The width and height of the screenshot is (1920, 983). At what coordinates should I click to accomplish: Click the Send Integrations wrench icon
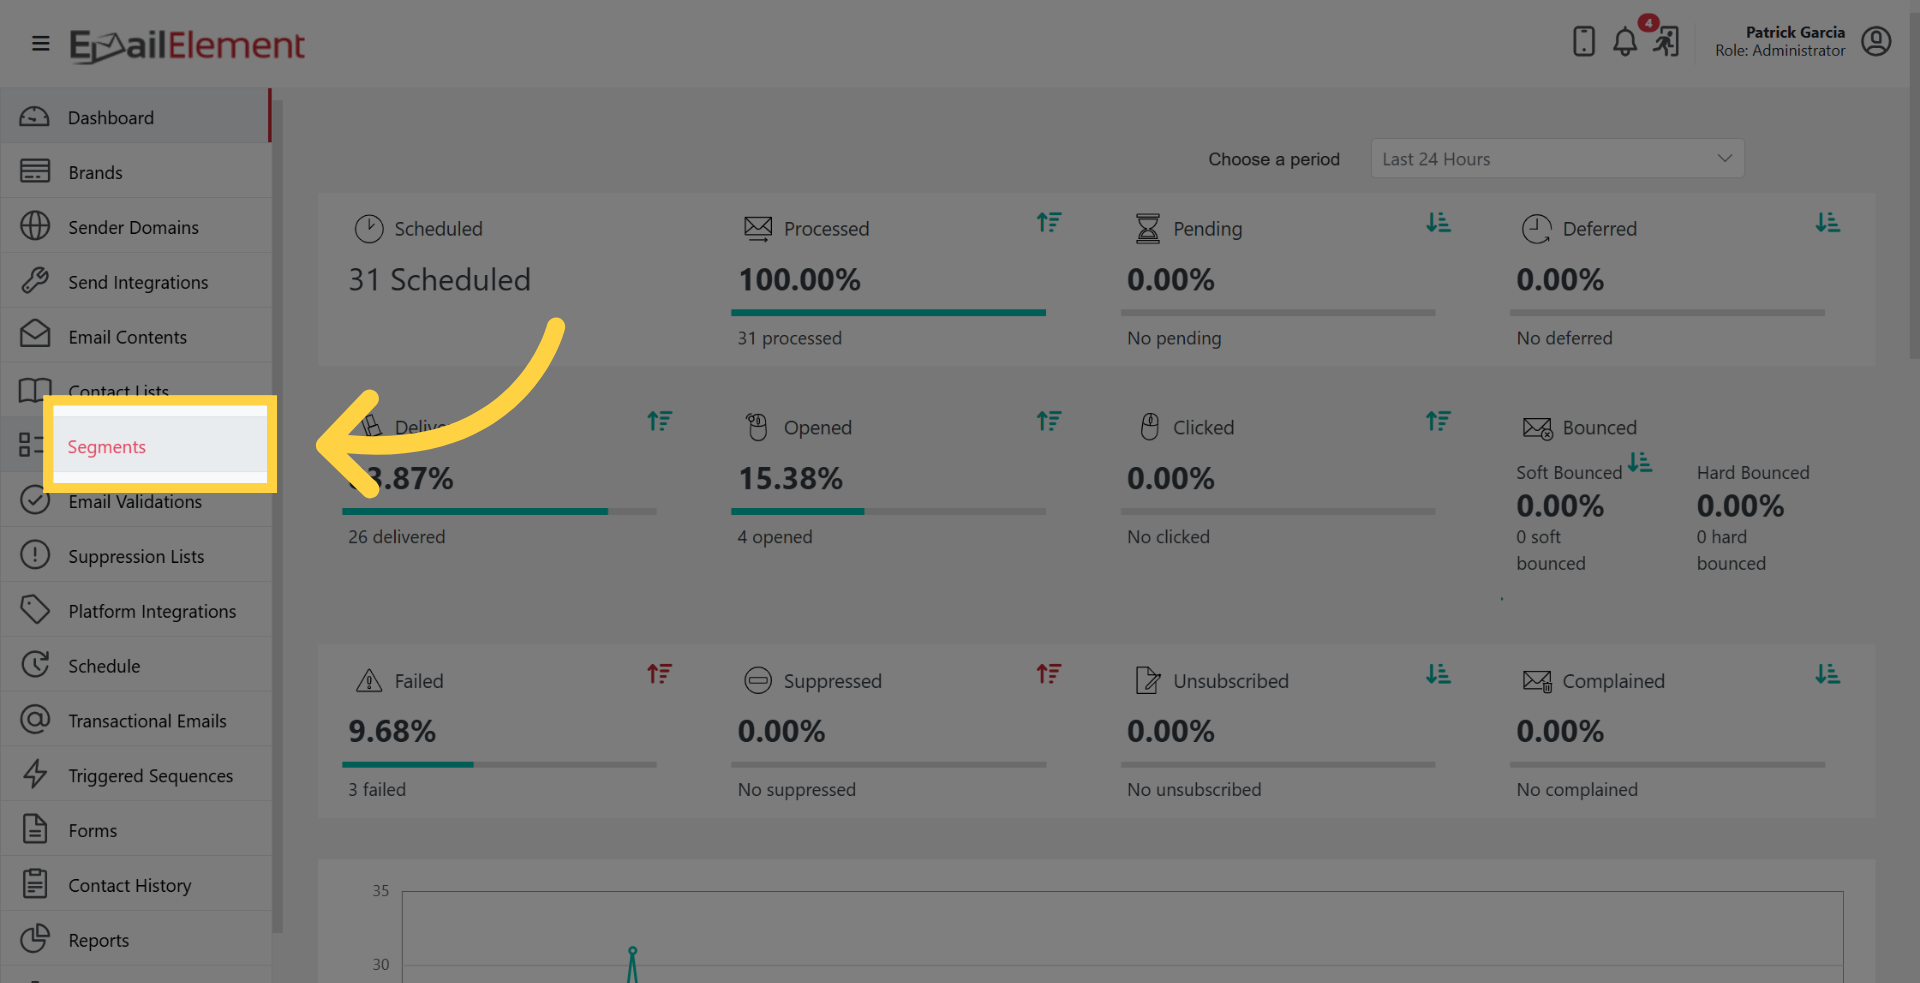click(x=35, y=281)
